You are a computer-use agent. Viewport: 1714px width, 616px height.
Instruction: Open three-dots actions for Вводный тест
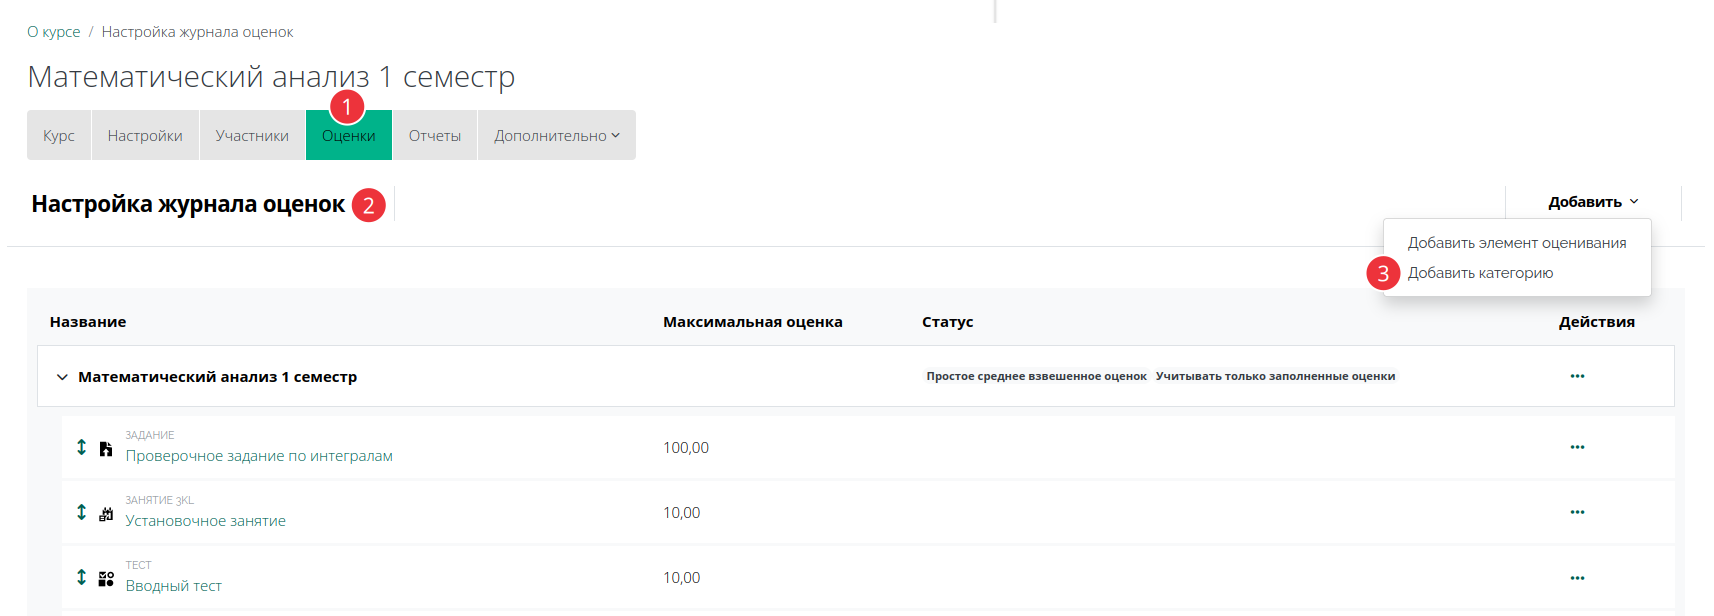coord(1577,578)
